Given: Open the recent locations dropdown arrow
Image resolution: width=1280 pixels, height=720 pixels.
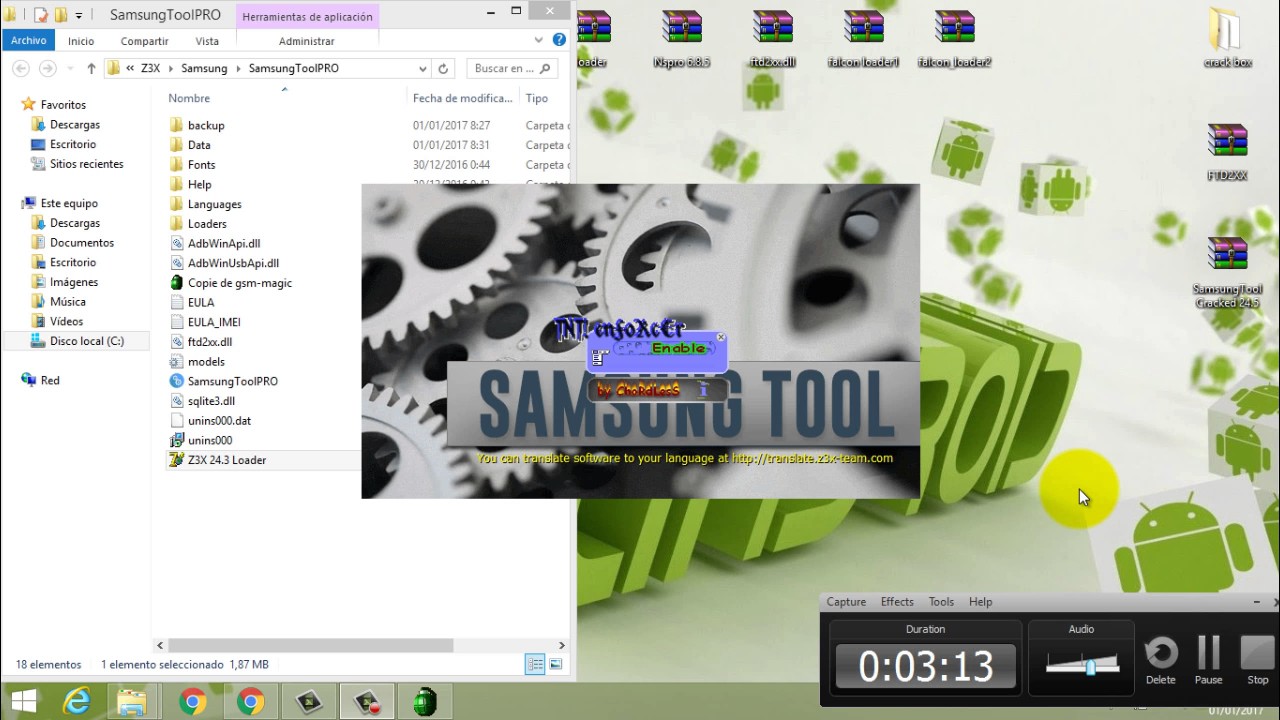Looking at the screenshot, I should [68, 69].
